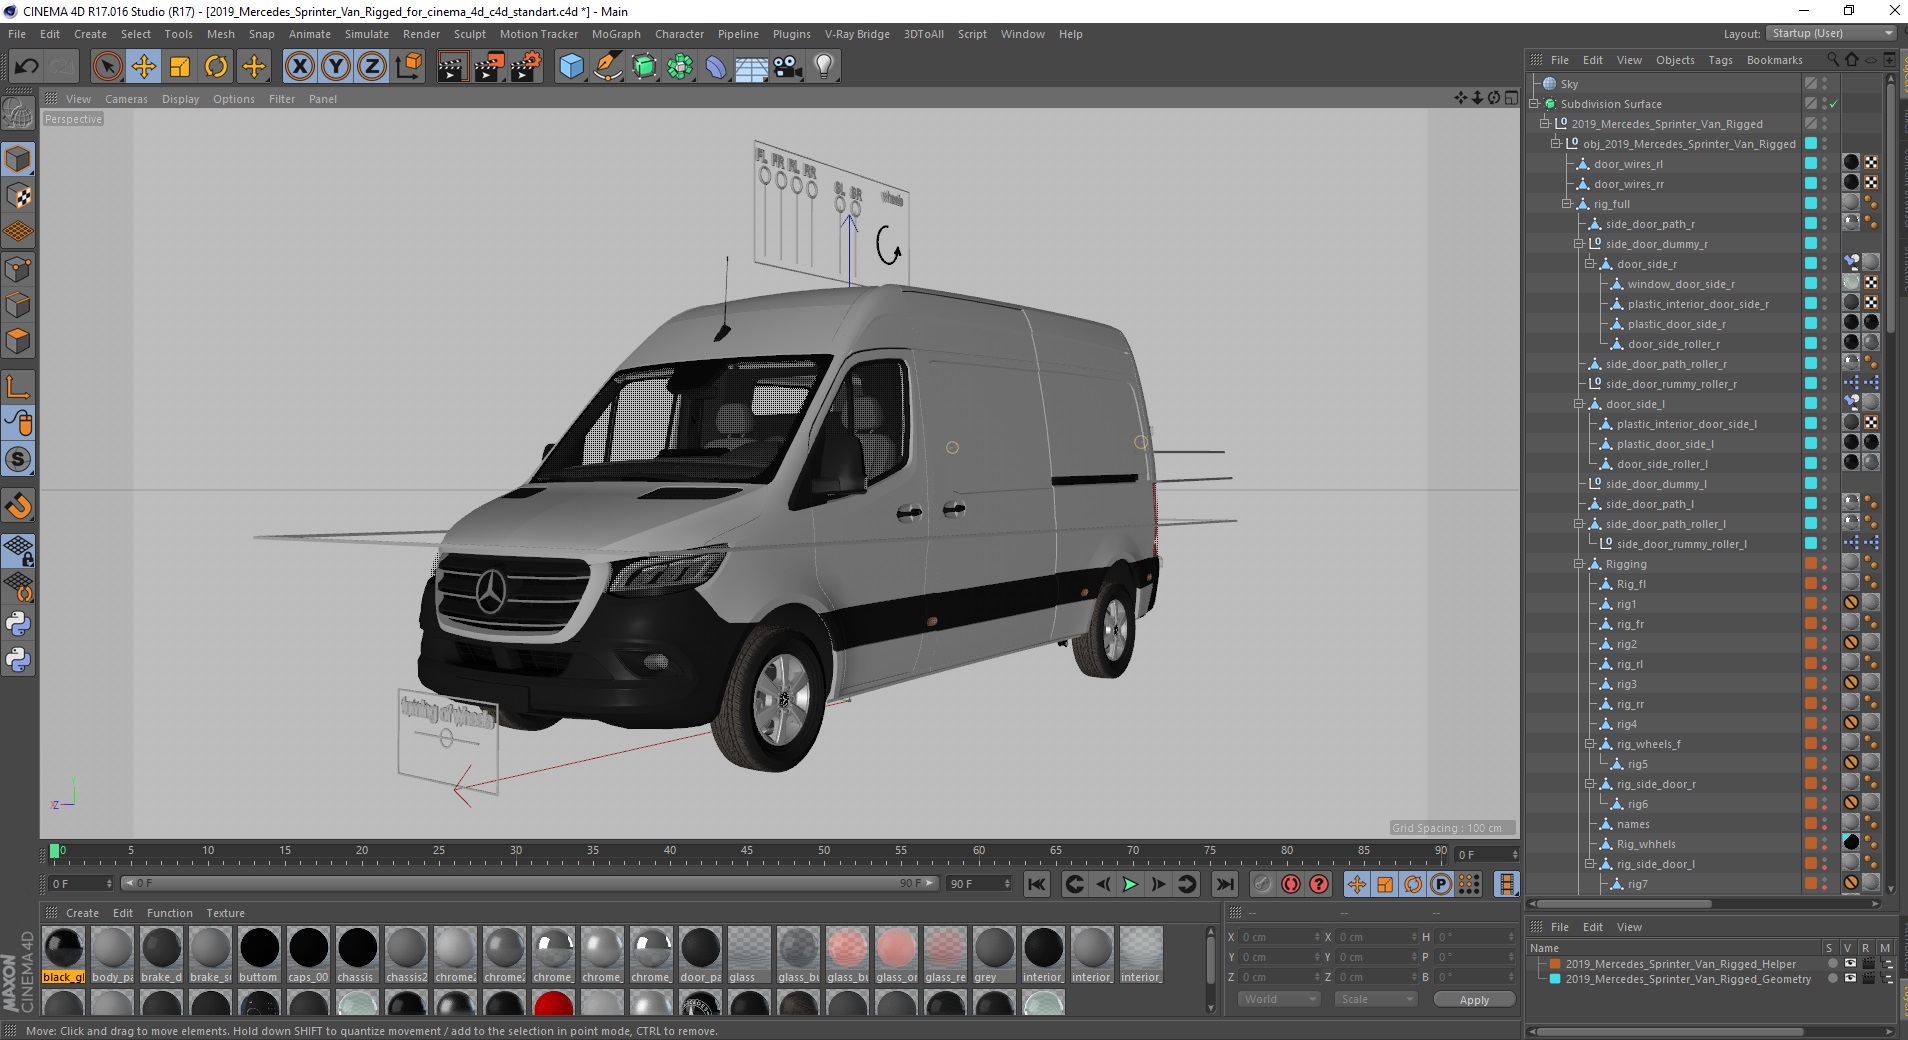This screenshot has width=1908, height=1040.
Task: Select the Live Selection tool
Action: click(107, 67)
